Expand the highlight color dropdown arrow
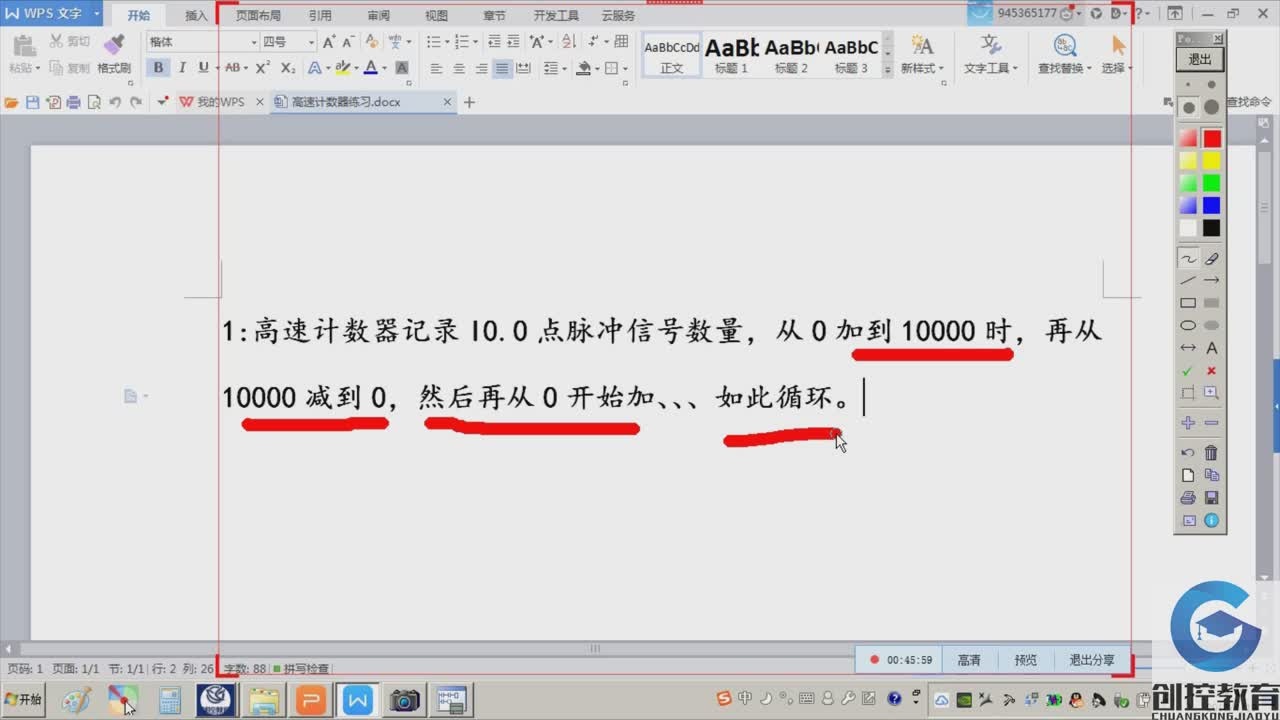This screenshot has height=720, width=1280. (355, 68)
